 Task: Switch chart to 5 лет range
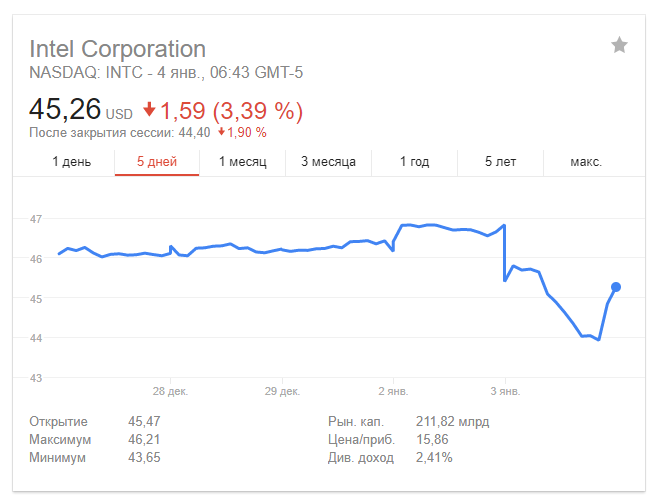tap(501, 162)
